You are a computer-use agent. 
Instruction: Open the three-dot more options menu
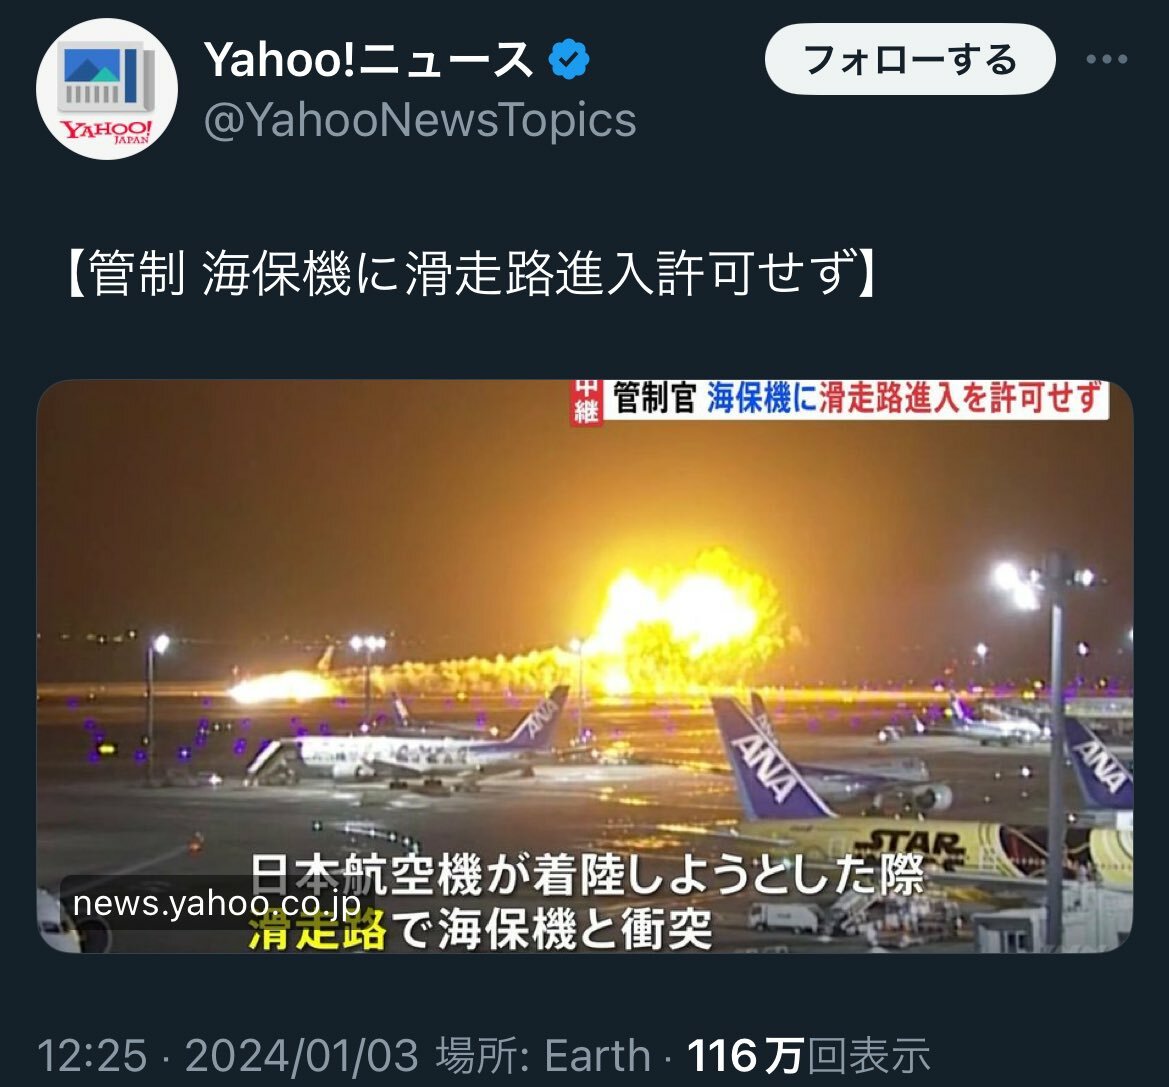[x=1106, y=59]
